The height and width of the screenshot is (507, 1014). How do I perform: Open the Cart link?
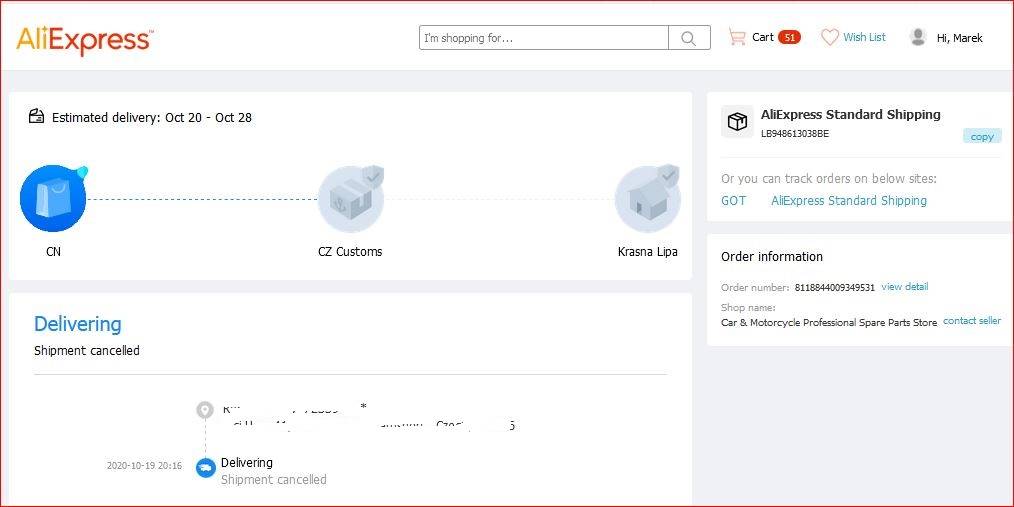pyautogui.click(x=762, y=37)
